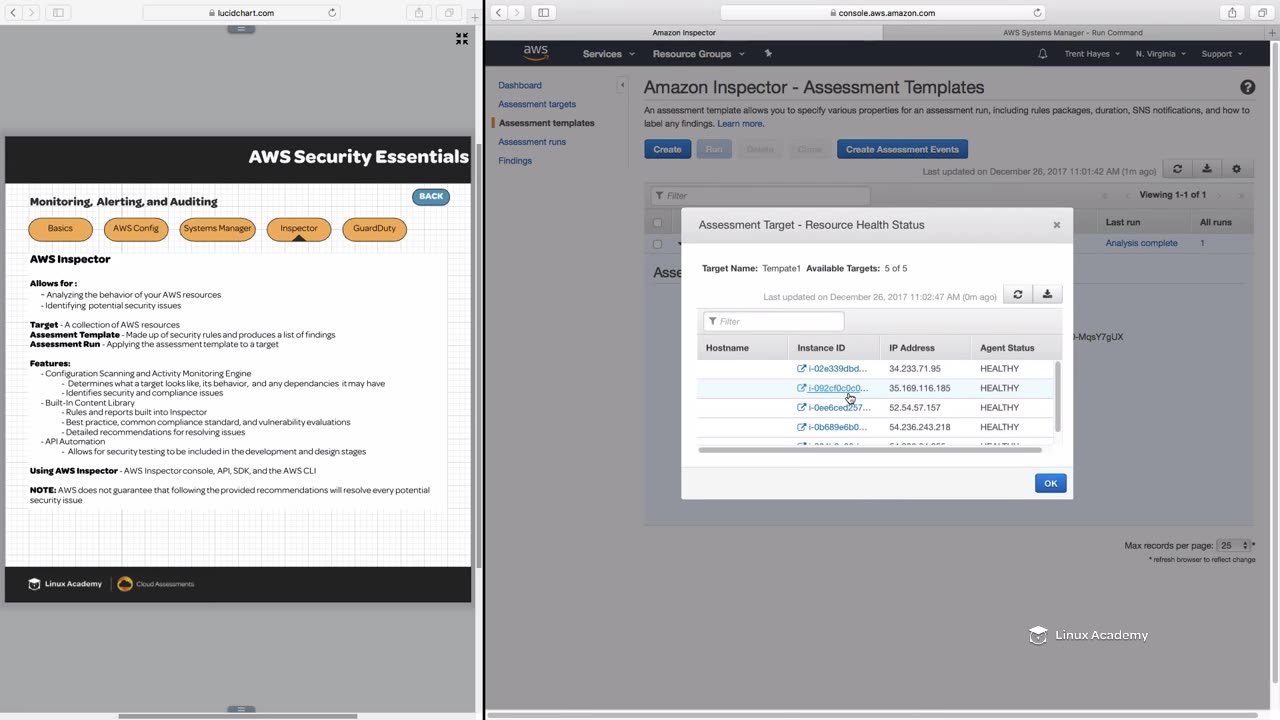Open a new tab in the AWS console window
Viewport: 1280px width, 720px height.
point(1274,32)
